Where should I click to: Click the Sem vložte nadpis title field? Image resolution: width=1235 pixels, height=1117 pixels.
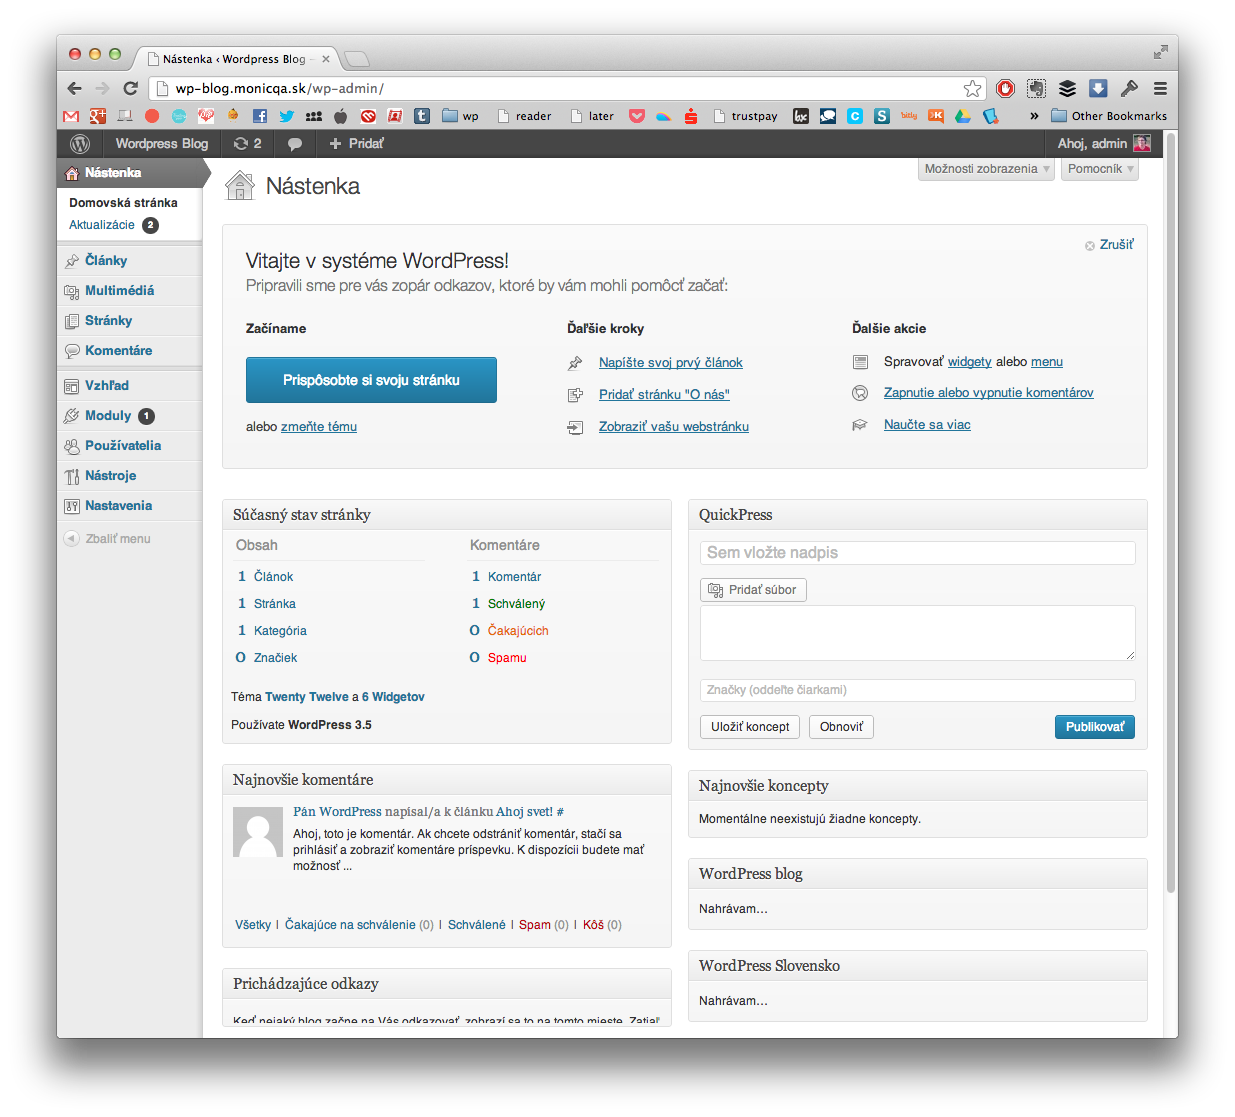916,552
